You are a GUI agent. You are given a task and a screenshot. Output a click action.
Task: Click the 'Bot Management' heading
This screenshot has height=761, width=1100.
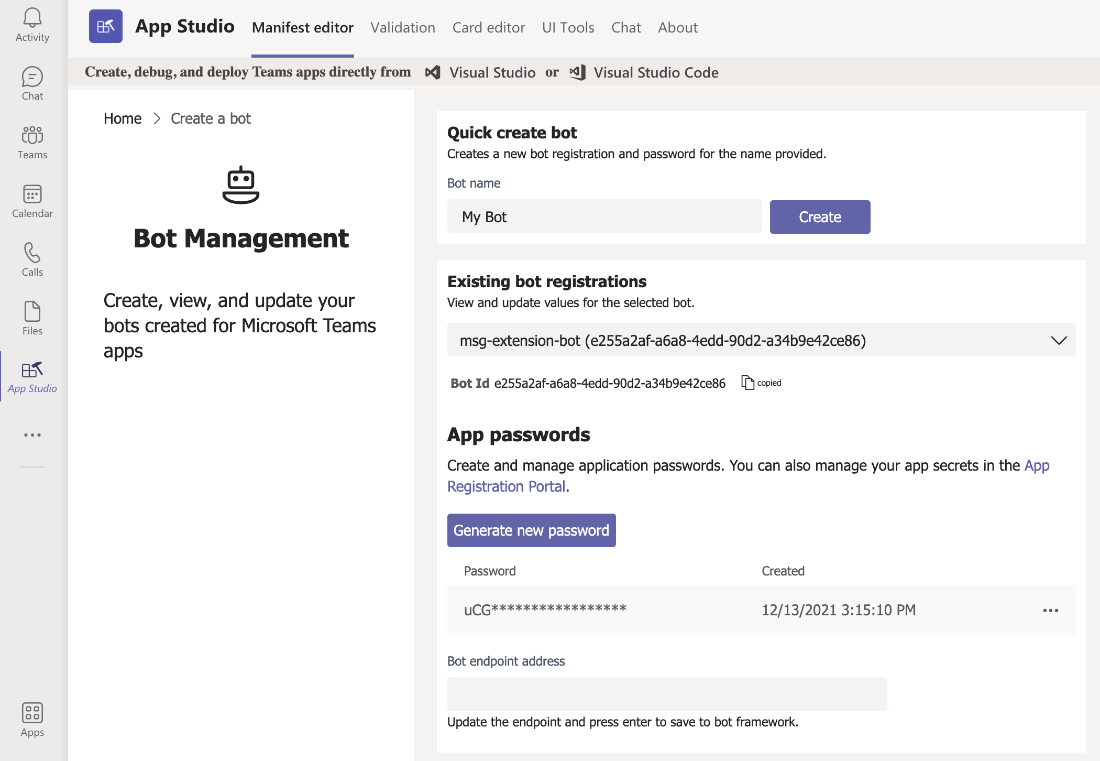click(x=241, y=238)
